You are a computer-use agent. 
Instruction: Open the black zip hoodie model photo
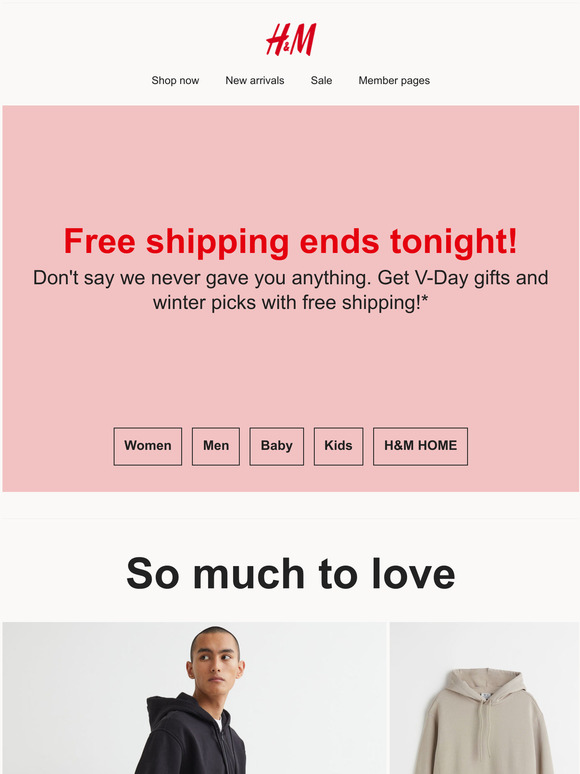pyautogui.click(x=194, y=698)
